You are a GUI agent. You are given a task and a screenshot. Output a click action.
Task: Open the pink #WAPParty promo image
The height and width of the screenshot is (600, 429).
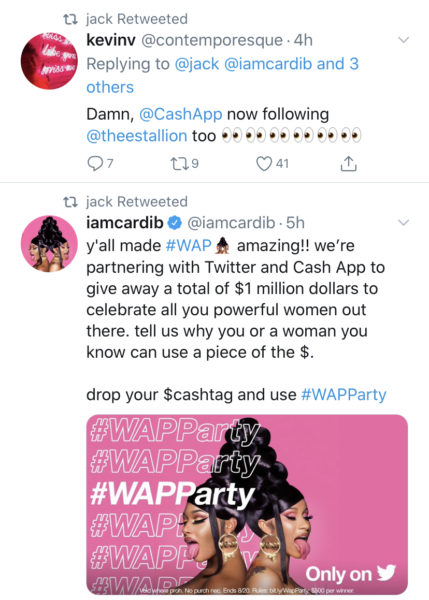[247, 504]
